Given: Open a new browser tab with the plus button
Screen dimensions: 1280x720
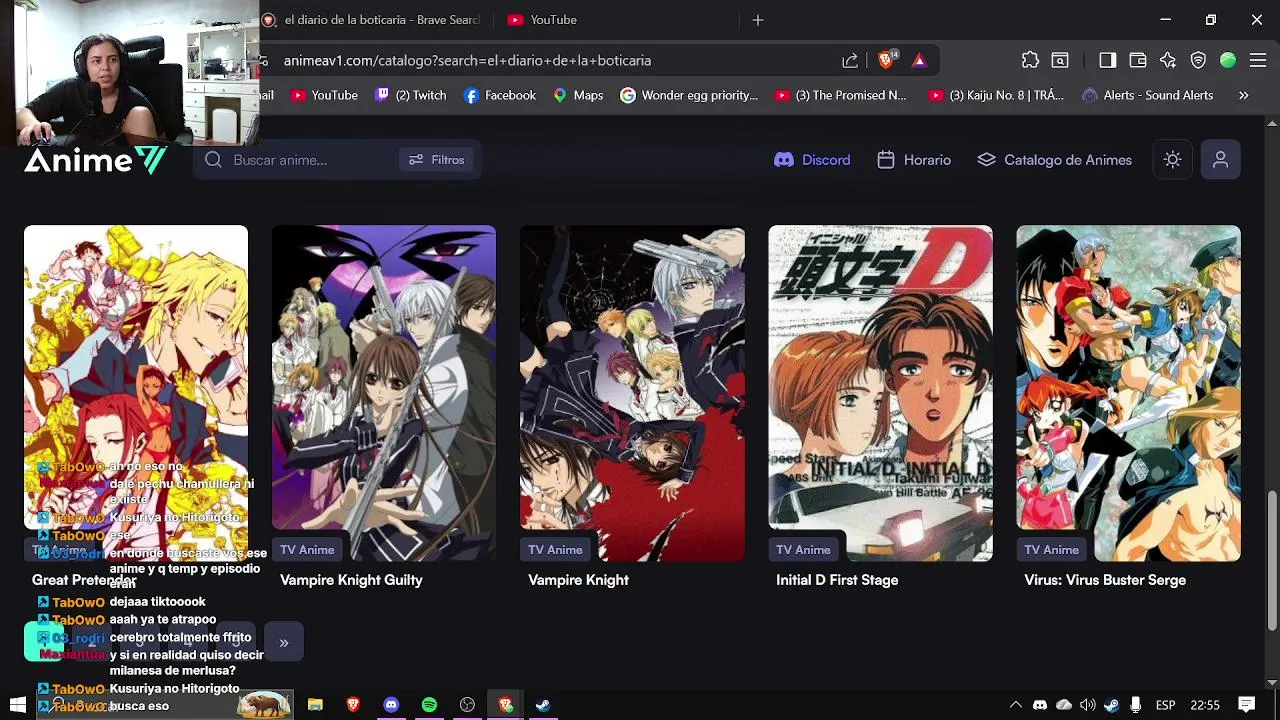Looking at the screenshot, I should (758, 20).
